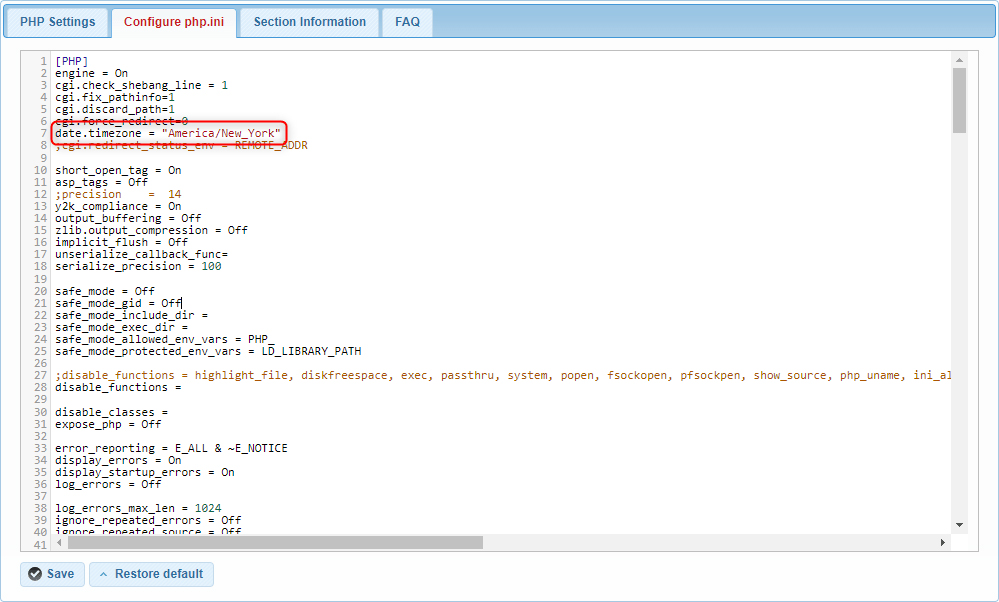Click the Save button
Viewport: 999px width, 602px height.
51,574
